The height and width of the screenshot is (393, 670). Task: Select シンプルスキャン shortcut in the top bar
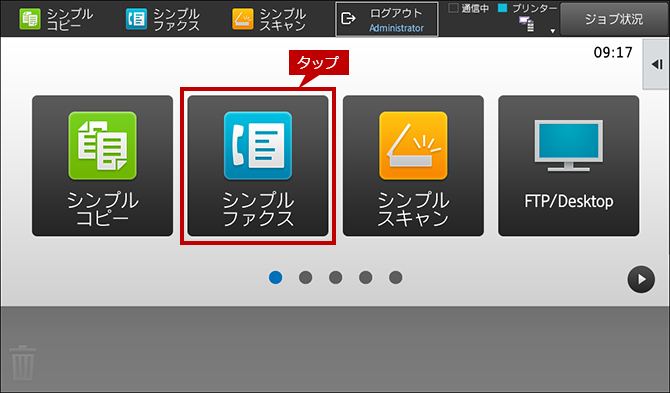[x=269, y=19]
